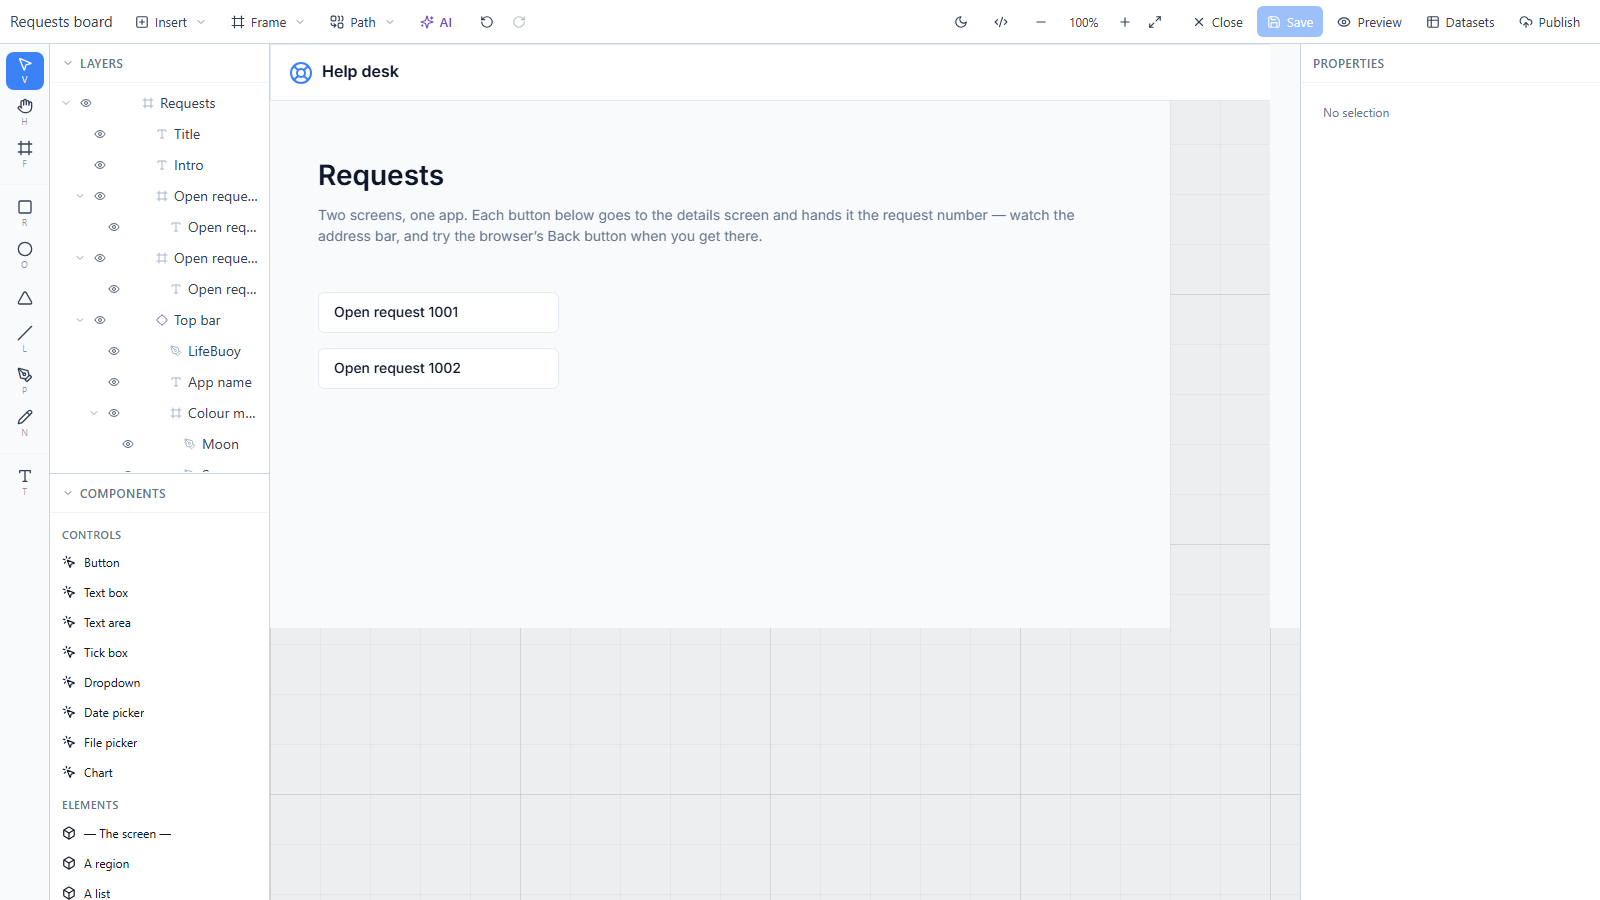Enter fullscreen canvas mode
The width and height of the screenshot is (1600, 900).
[1155, 22]
